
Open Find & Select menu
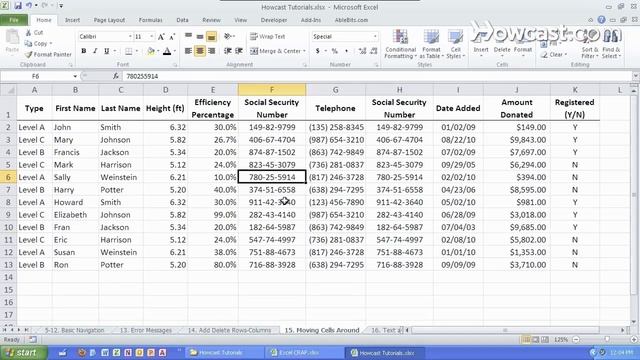click(x=610, y=44)
